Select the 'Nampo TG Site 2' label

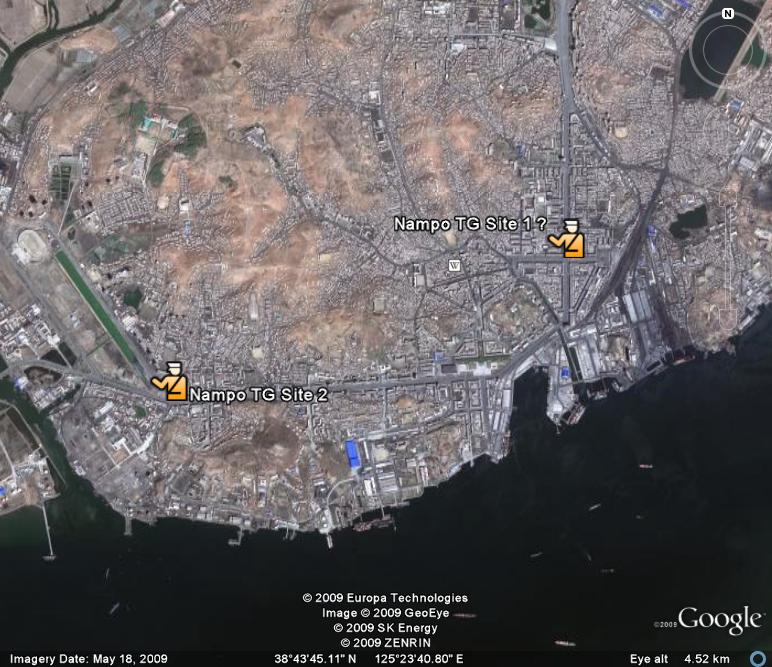coord(258,395)
